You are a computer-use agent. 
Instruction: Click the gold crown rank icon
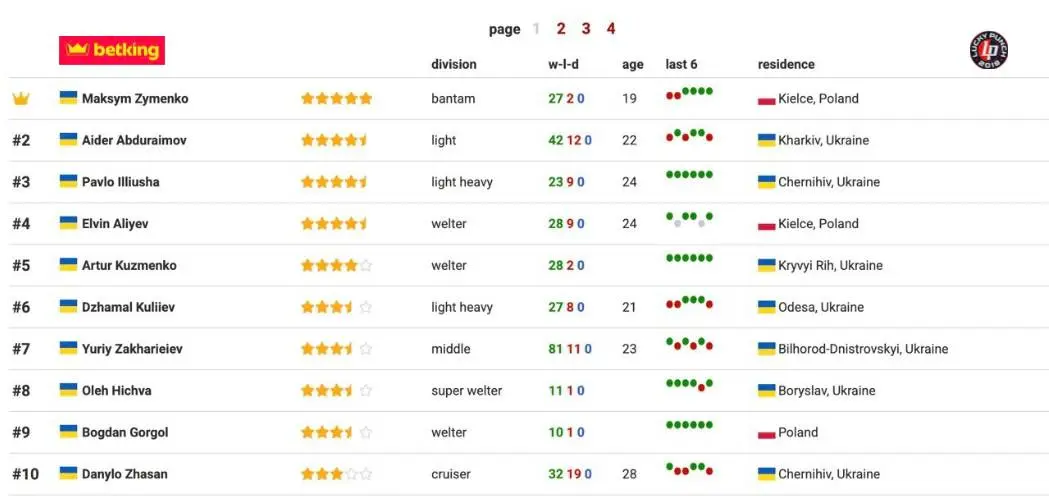21,99
